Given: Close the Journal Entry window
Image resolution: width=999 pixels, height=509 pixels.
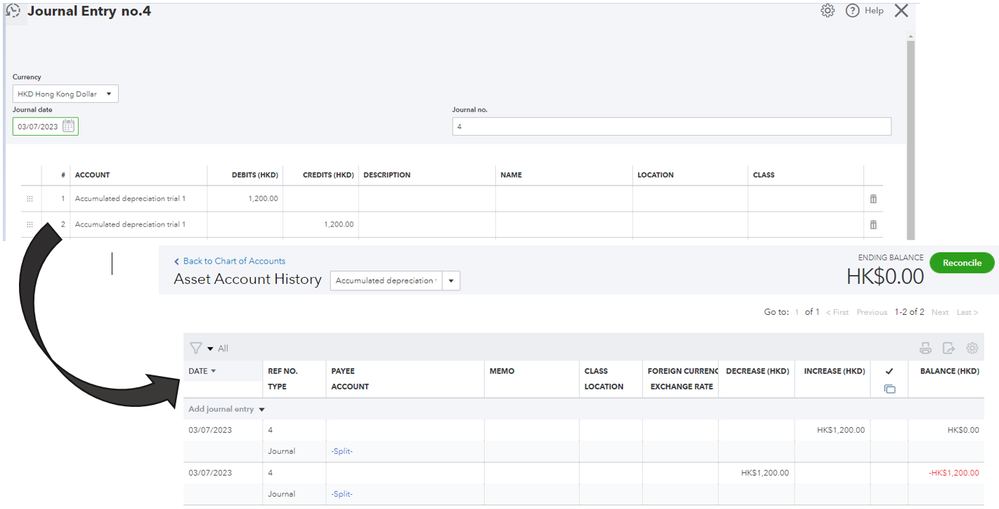Looking at the screenshot, I should click(901, 11).
